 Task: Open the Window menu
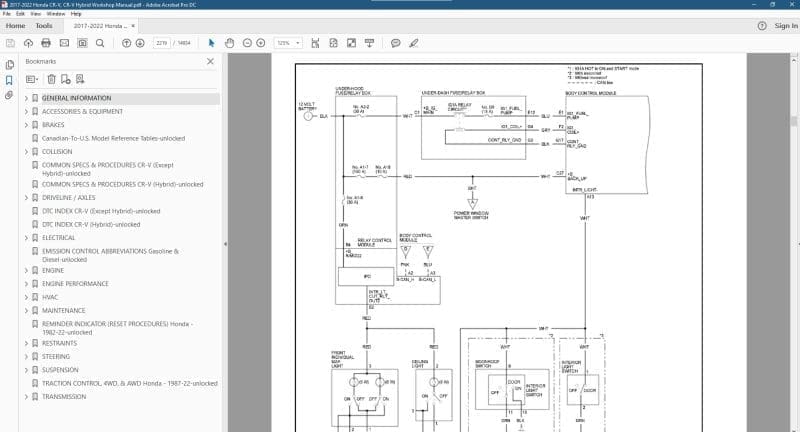pyautogui.click(x=56, y=14)
